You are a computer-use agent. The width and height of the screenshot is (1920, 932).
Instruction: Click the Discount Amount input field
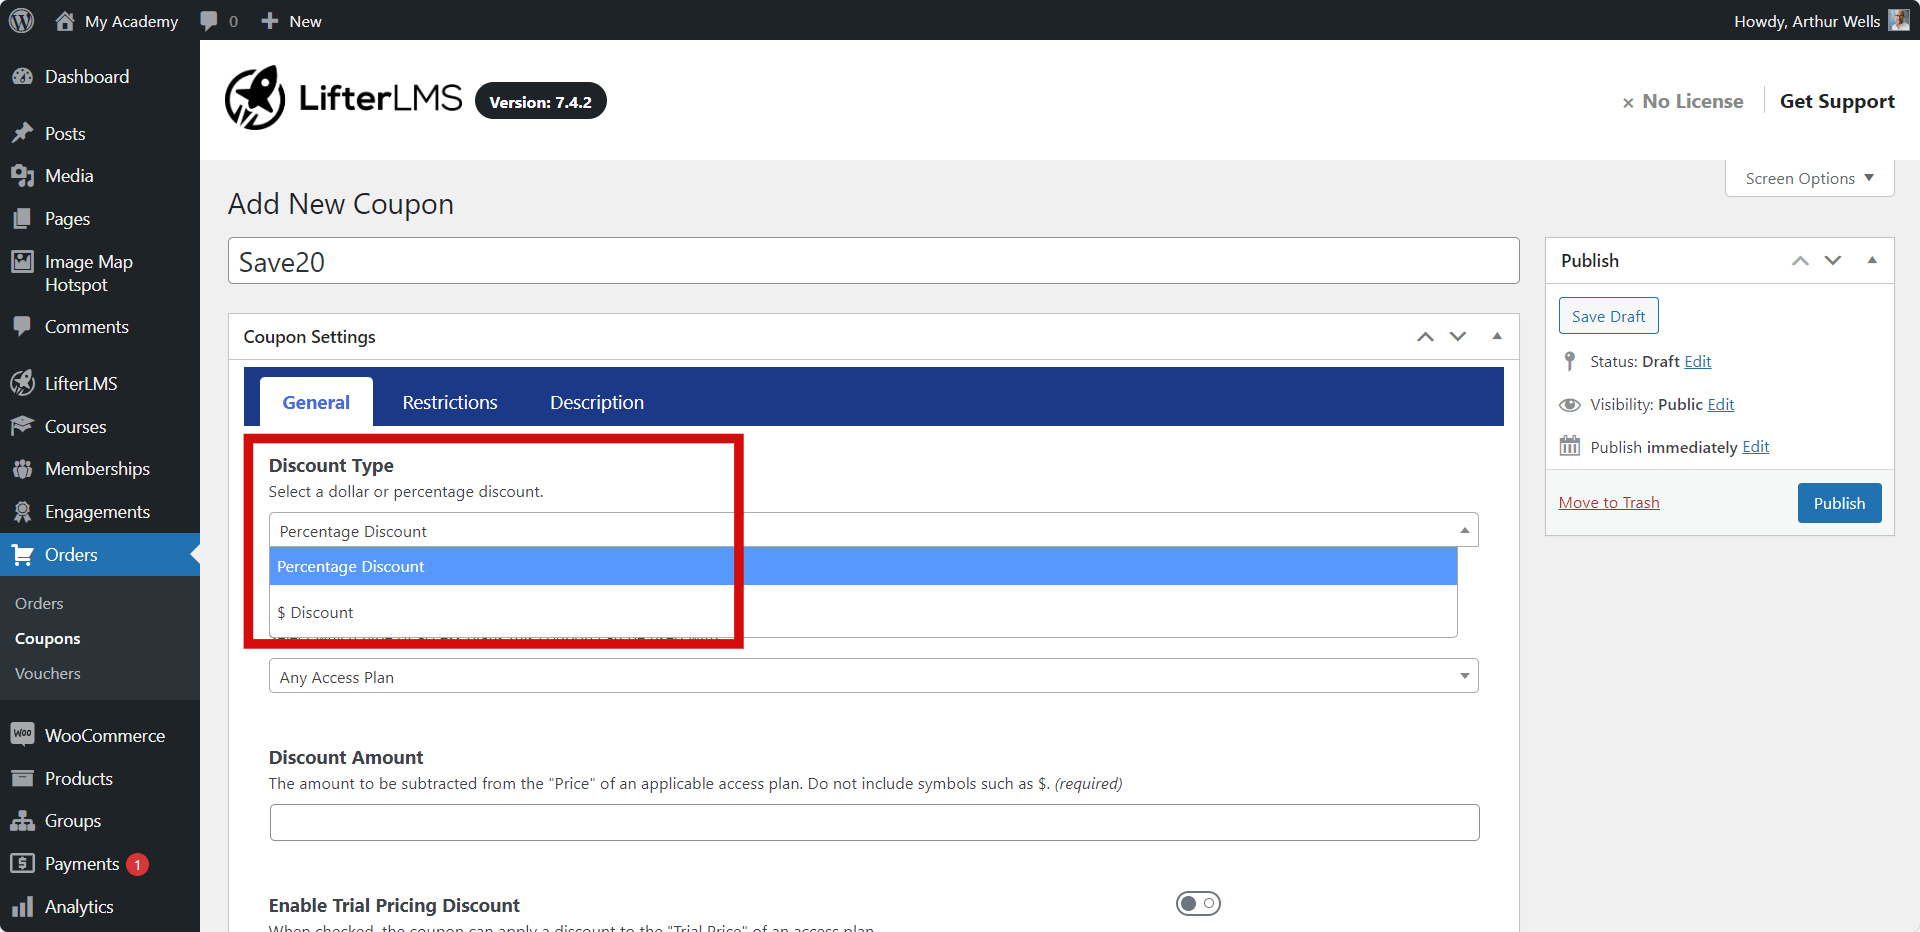click(874, 822)
